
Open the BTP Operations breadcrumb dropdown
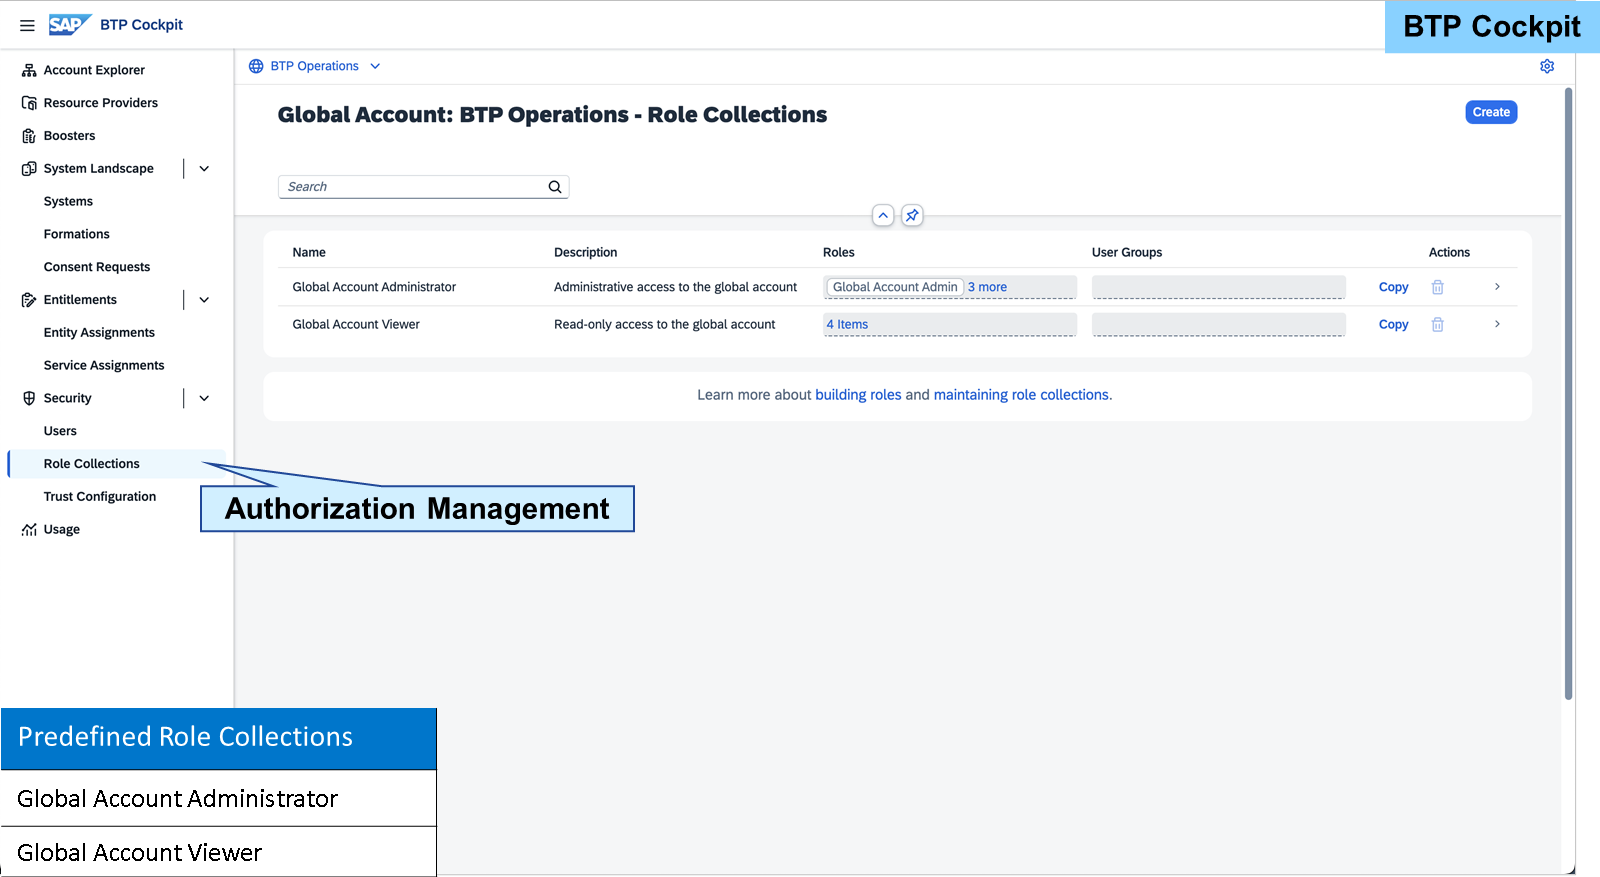pyautogui.click(x=375, y=66)
